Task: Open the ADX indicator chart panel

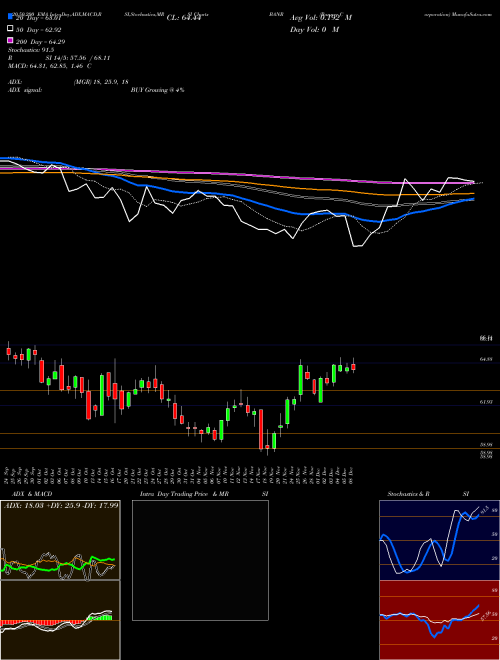Action: [x=60, y=540]
